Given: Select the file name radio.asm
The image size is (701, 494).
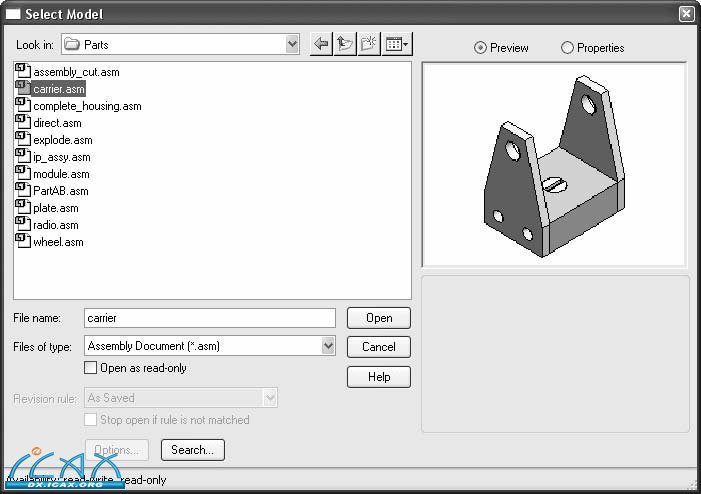Looking at the screenshot, I should [56, 225].
